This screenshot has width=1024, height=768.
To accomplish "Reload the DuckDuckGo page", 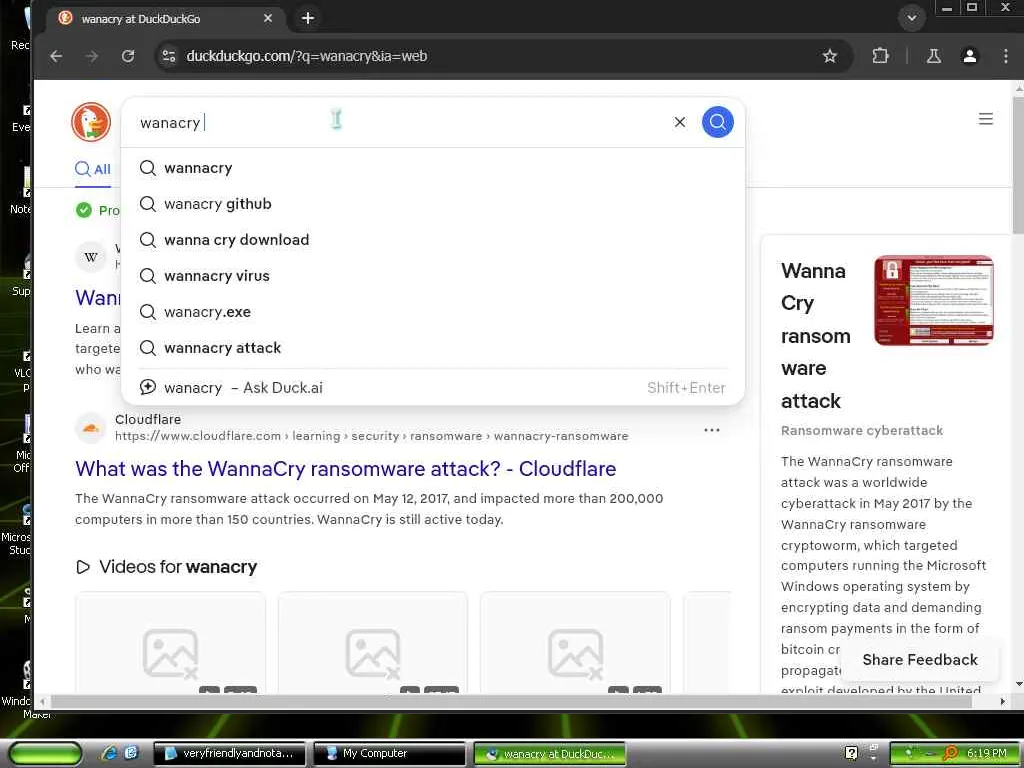I will pos(128,56).
